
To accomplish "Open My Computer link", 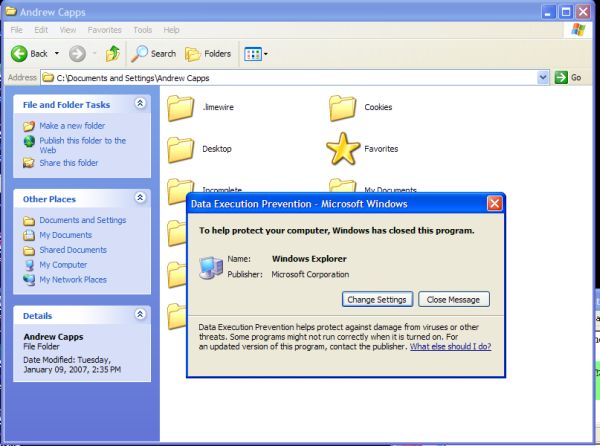I will click(x=63, y=265).
